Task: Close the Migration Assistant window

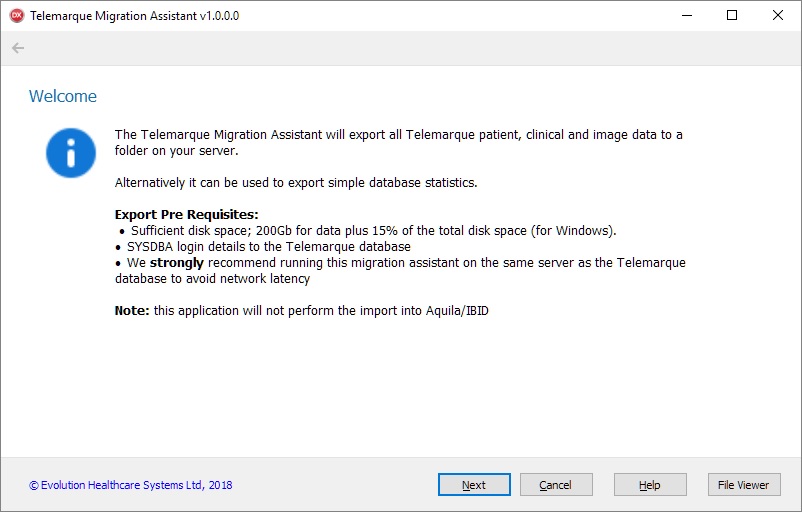Action: click(x=778, y=16)
